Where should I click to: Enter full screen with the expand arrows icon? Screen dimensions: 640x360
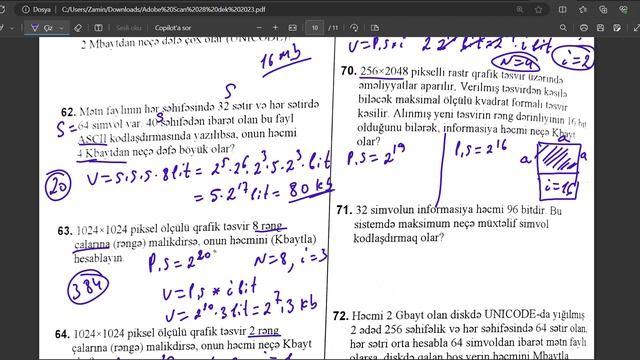(636, 28)
